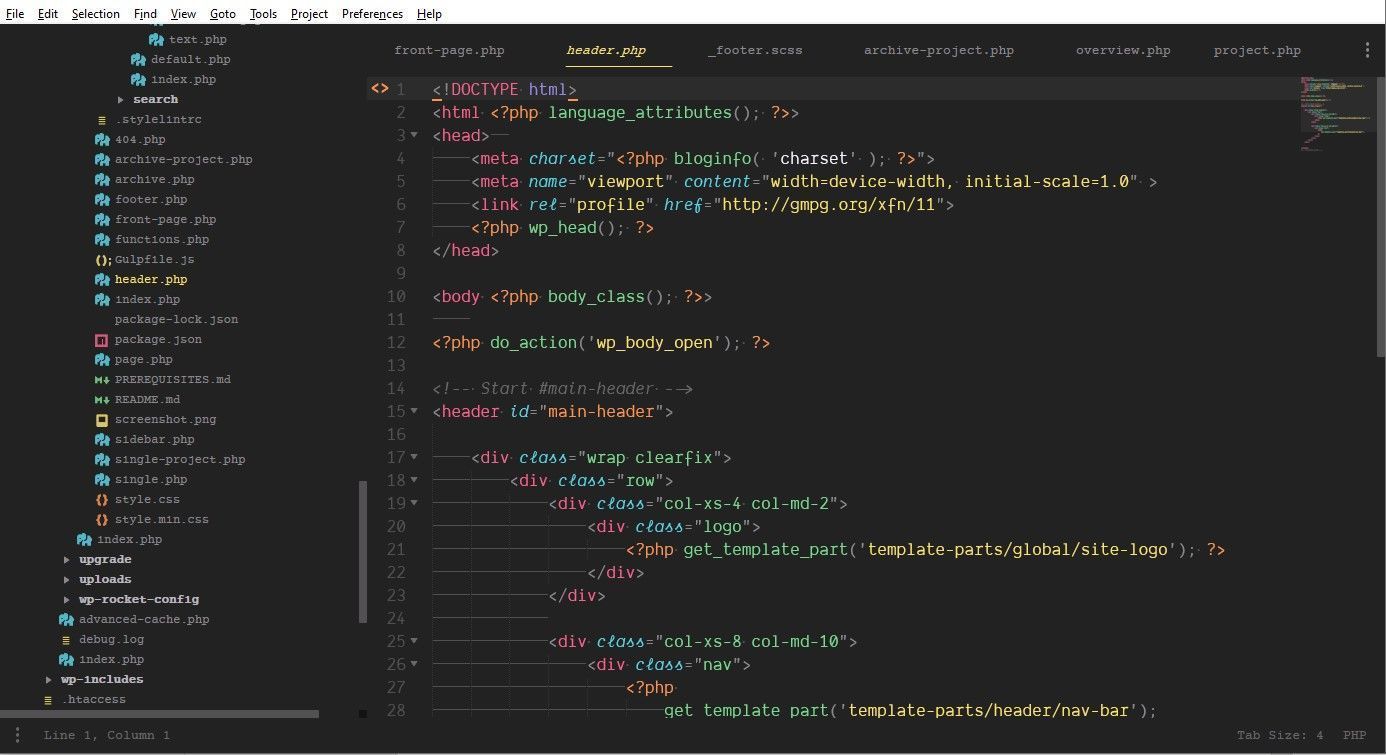This screenshot has height=755, width=1386.
Task: Switch to the front-page.php tab
Action: (x=449, y=50)
